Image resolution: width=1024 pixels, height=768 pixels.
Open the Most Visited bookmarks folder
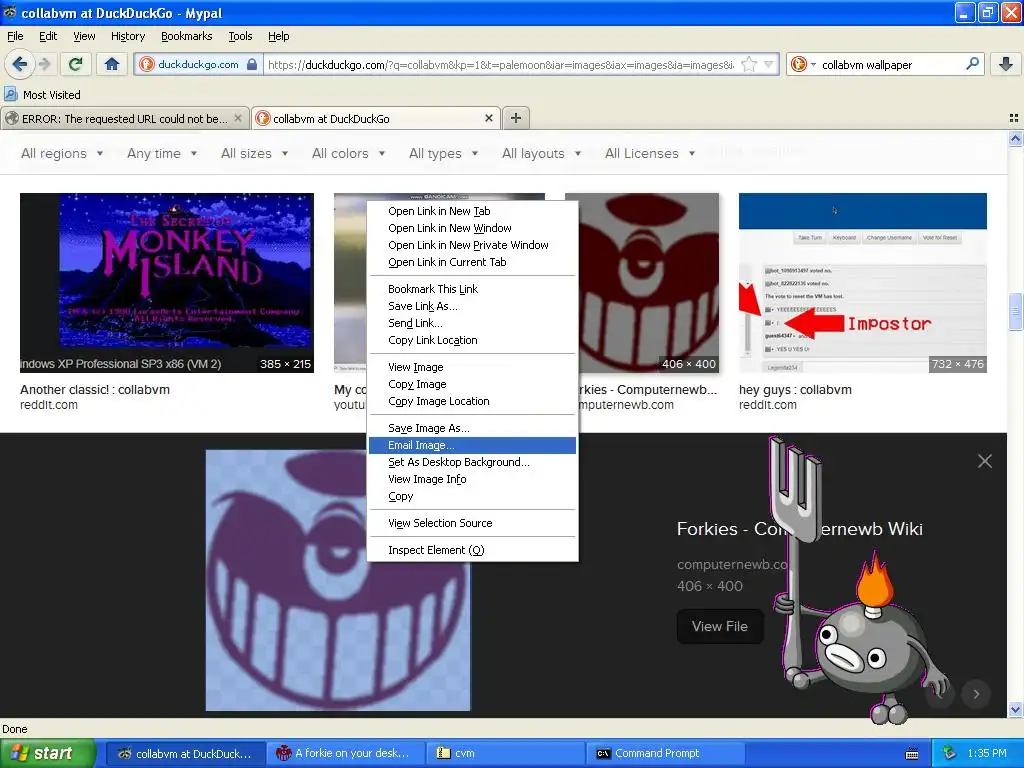point(42,95)
